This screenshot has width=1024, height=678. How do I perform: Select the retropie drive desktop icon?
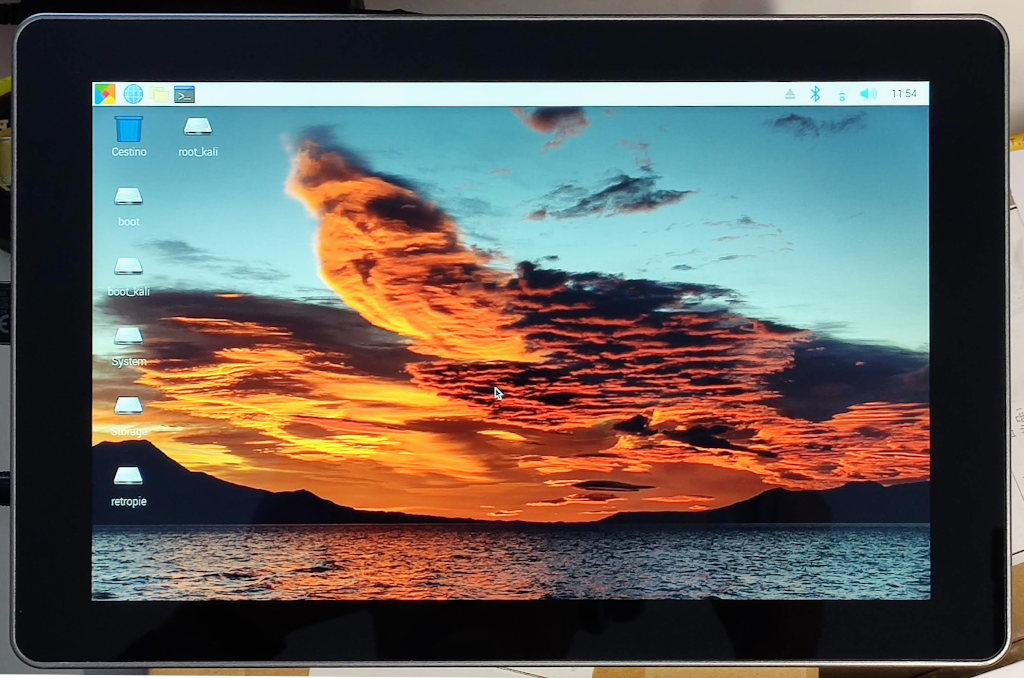(129, 487)
